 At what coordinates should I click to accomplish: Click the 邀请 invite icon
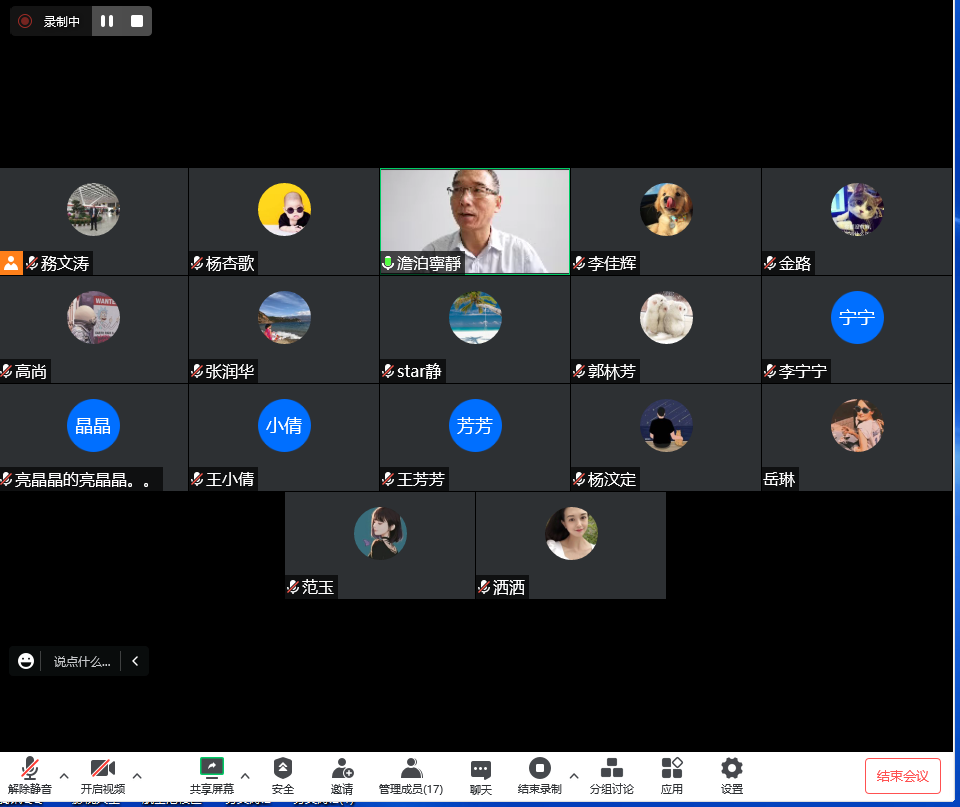coord(342,774)
